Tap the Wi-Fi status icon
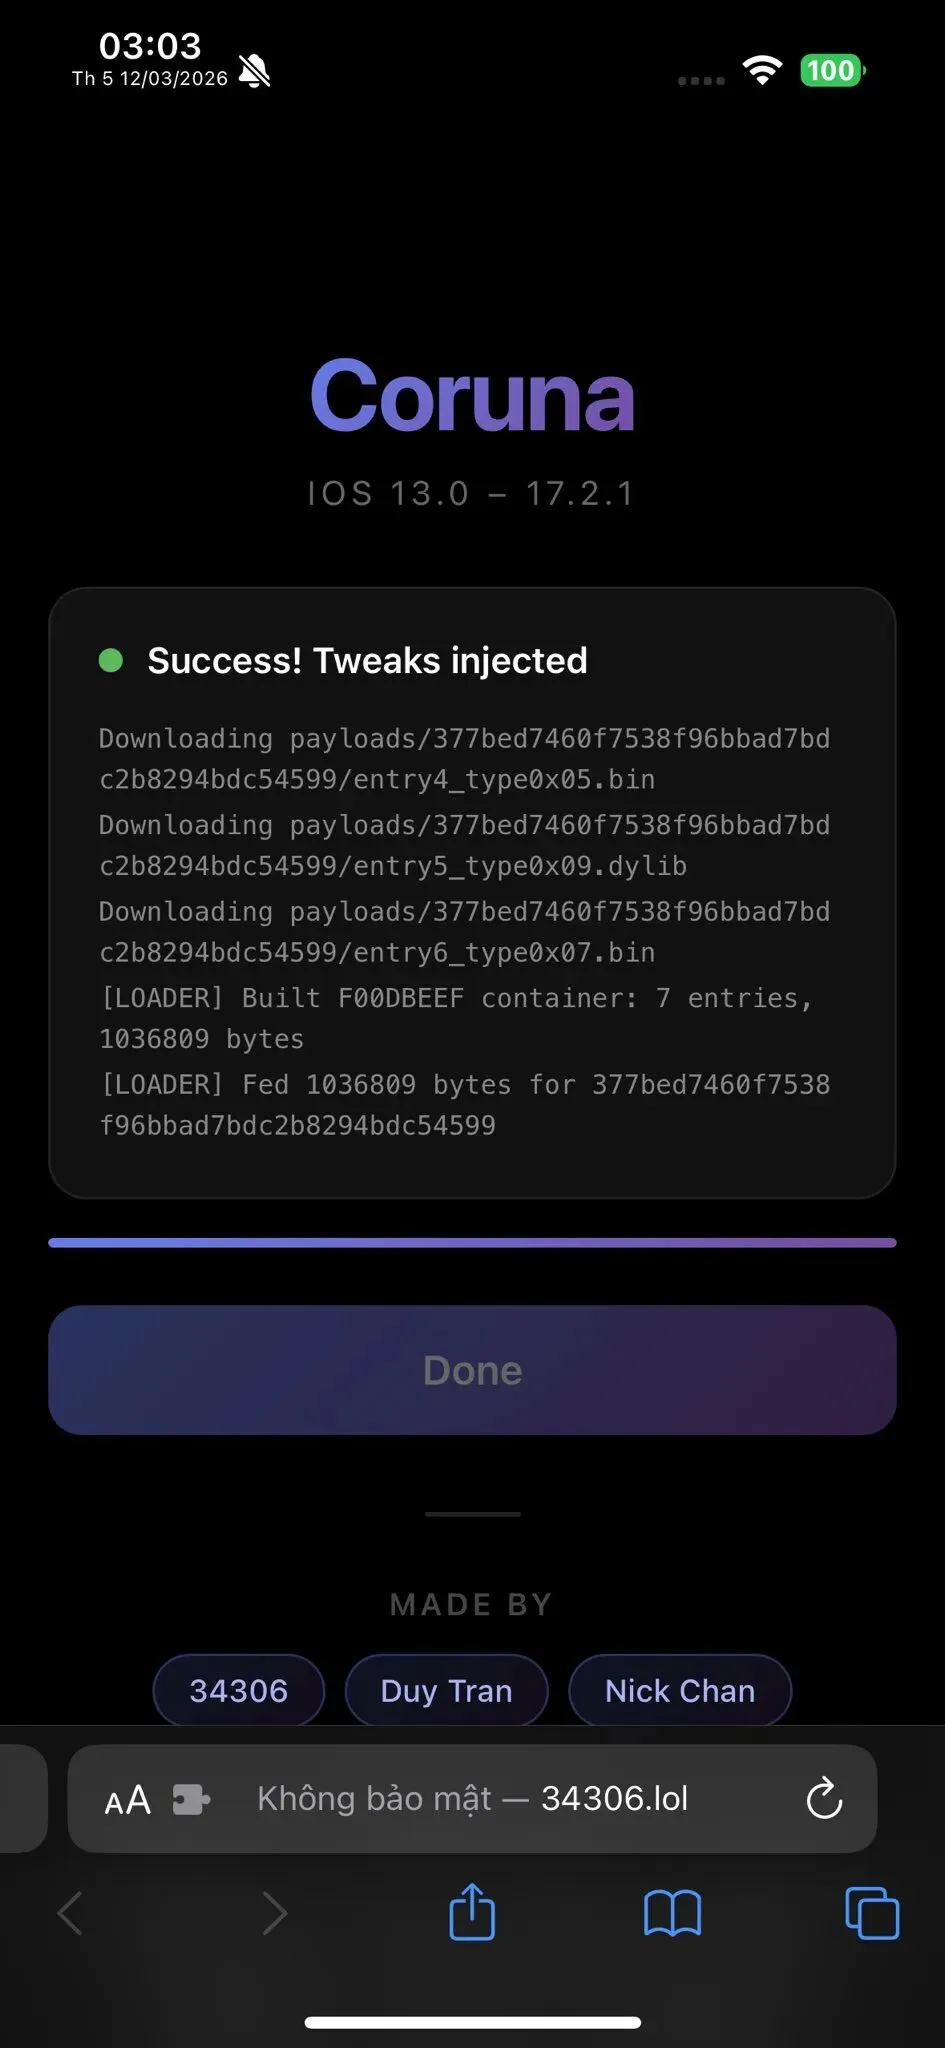 click(x=762, y=70)
